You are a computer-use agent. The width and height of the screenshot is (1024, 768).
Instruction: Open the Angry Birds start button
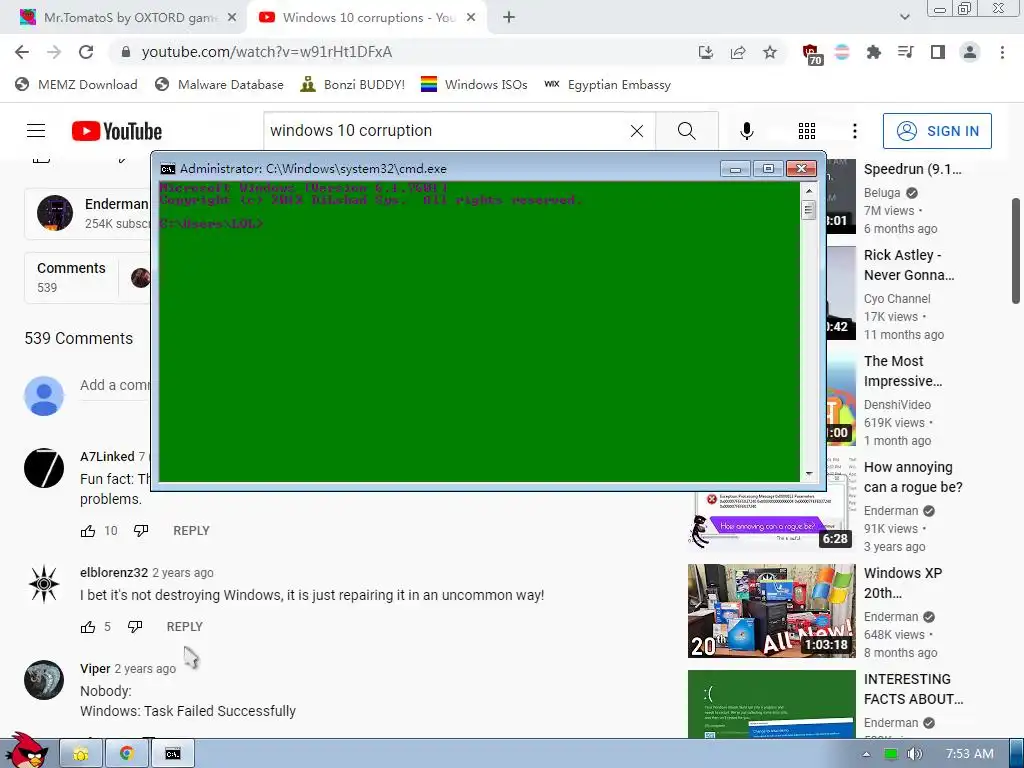point(26,751)
